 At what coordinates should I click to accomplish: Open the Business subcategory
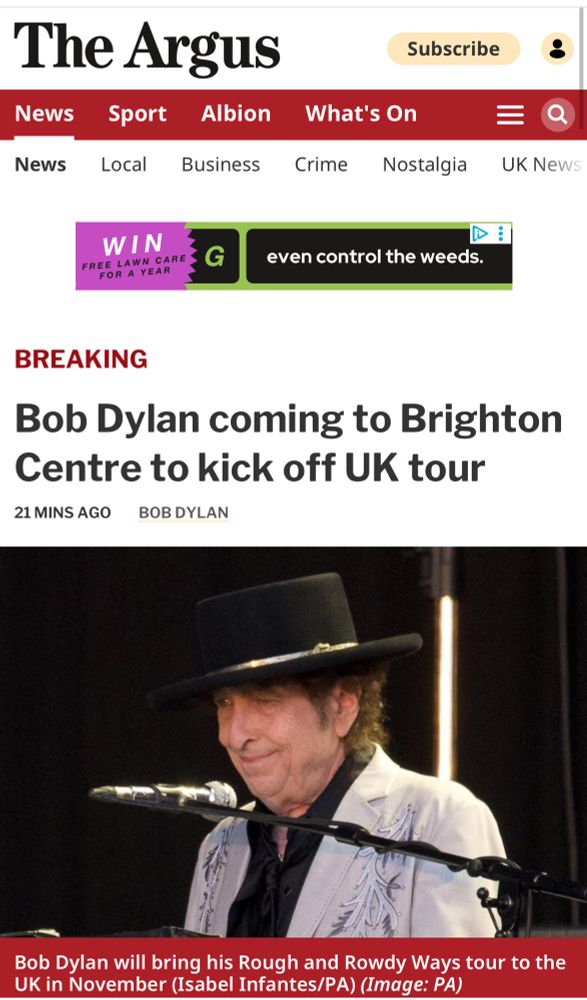click(x=221, y=165)
